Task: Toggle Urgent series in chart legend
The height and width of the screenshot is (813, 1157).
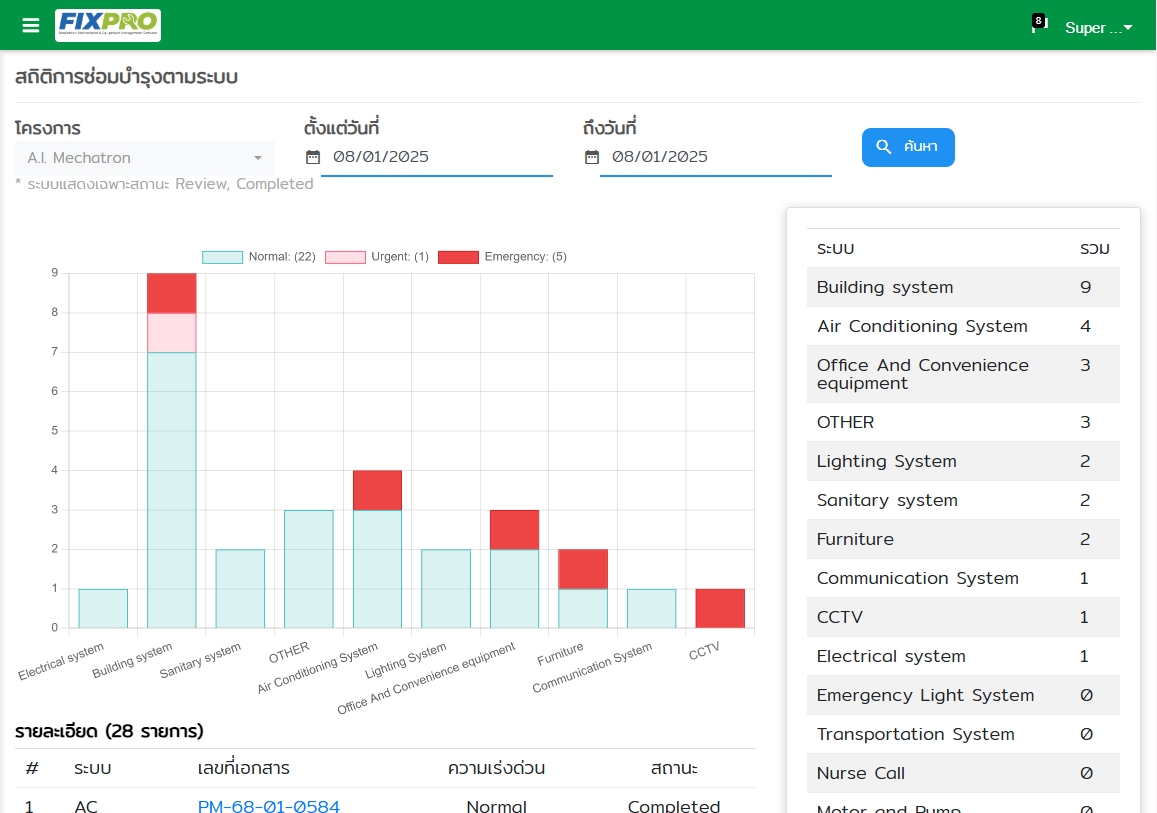Action: pos(377,257)
